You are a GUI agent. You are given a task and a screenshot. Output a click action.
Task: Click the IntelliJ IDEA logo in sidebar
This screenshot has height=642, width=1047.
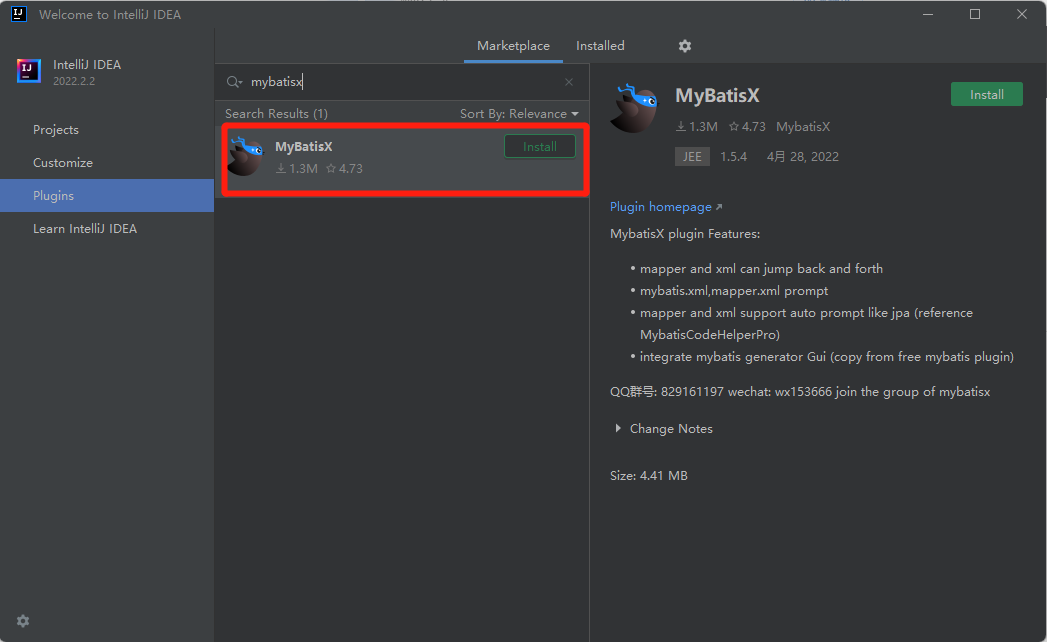click(29, 70)
